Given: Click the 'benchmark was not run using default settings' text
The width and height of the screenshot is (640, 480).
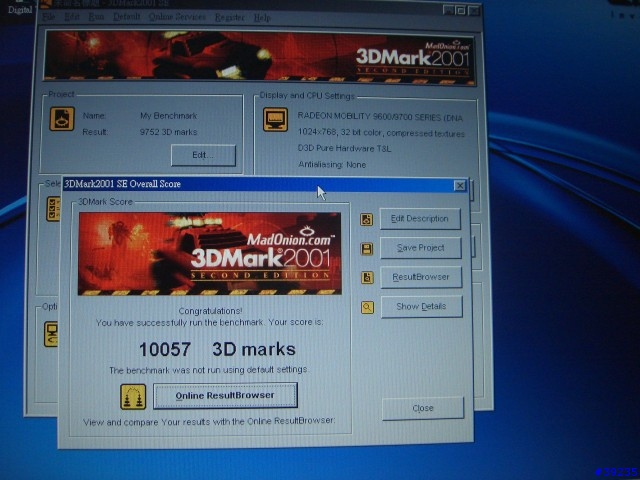Looking at the screenshot, I should point(208,370).
